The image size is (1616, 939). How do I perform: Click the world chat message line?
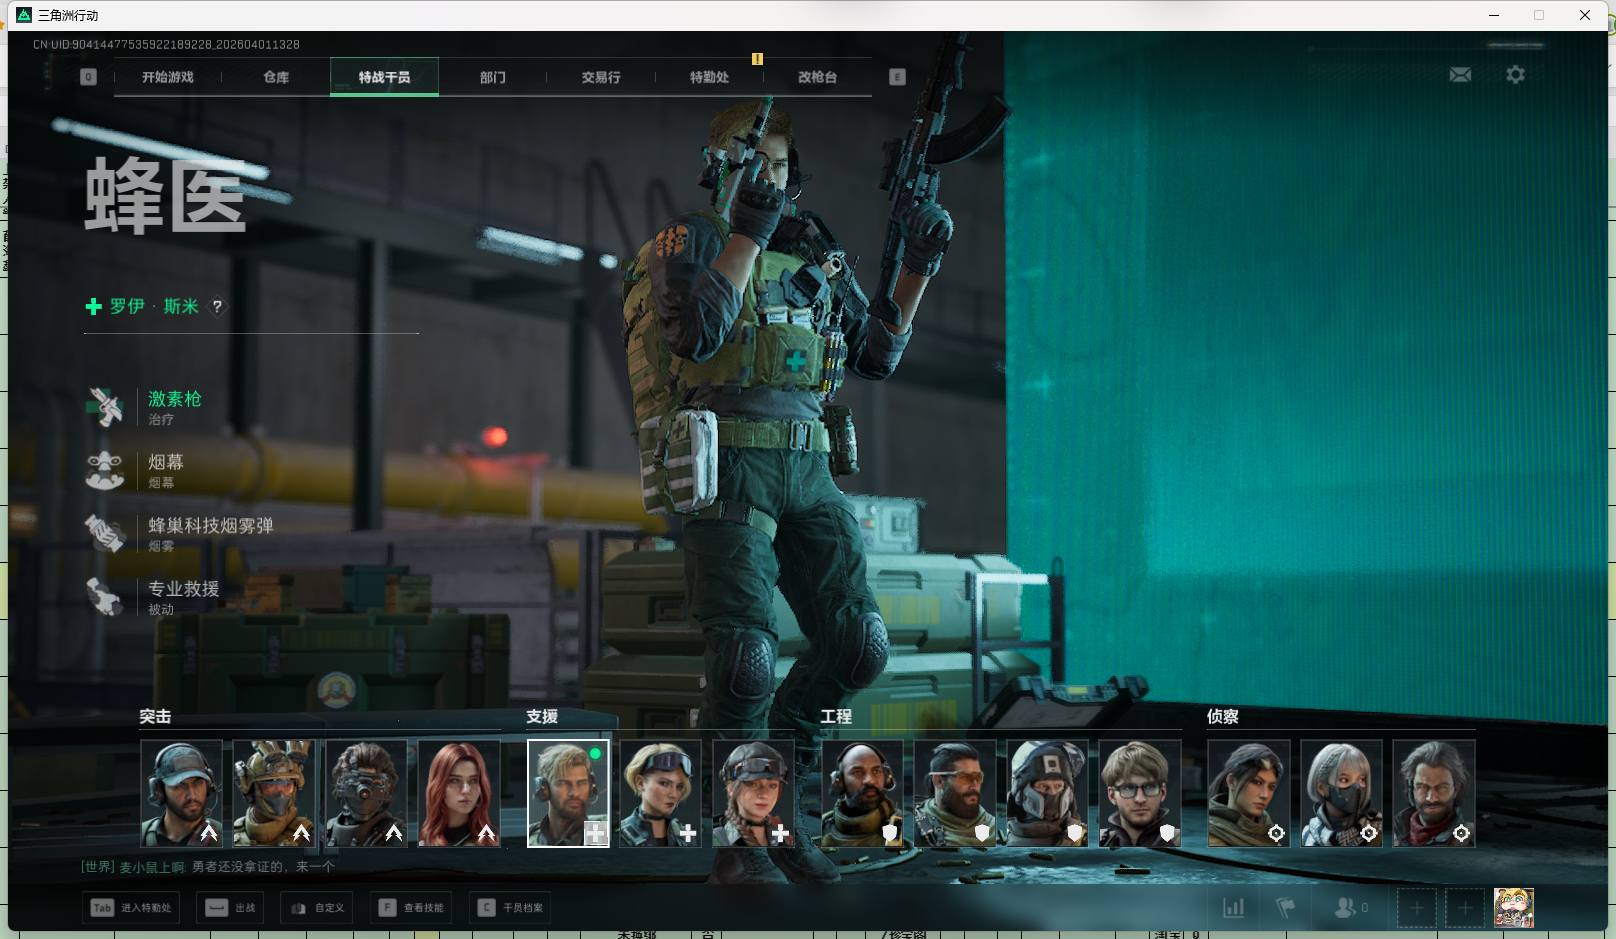click(x=208, y=866)
